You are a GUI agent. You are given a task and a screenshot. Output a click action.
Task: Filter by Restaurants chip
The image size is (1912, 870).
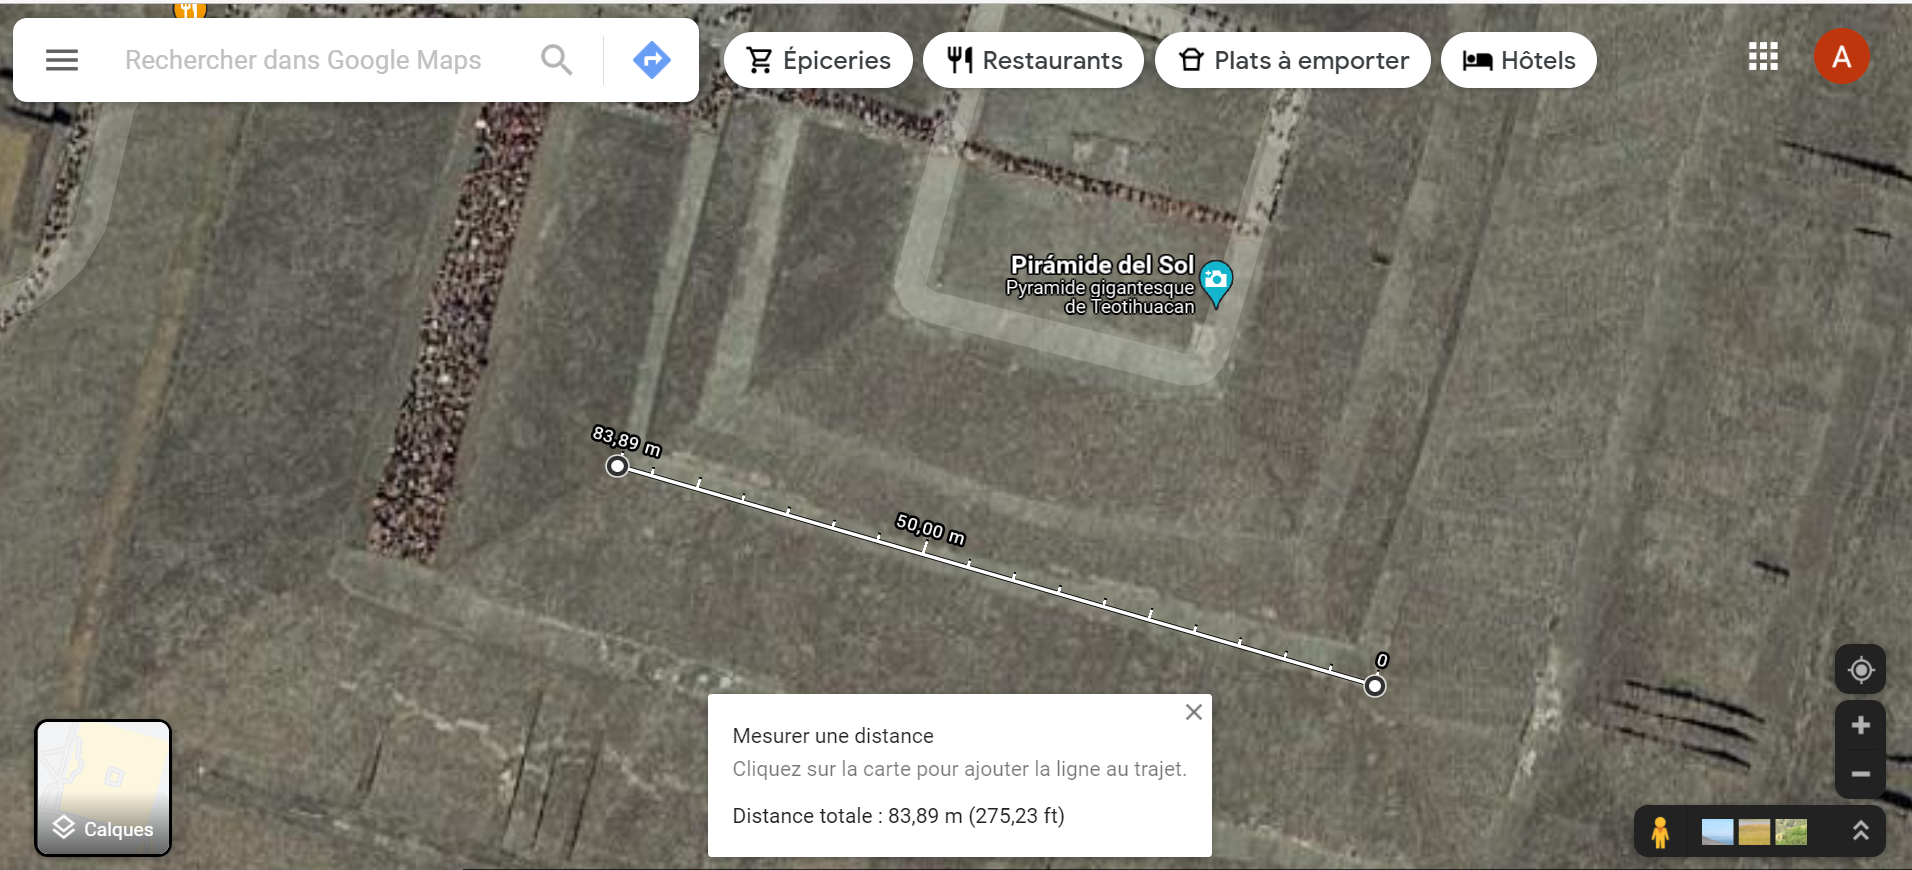(x=1033, y=60)
